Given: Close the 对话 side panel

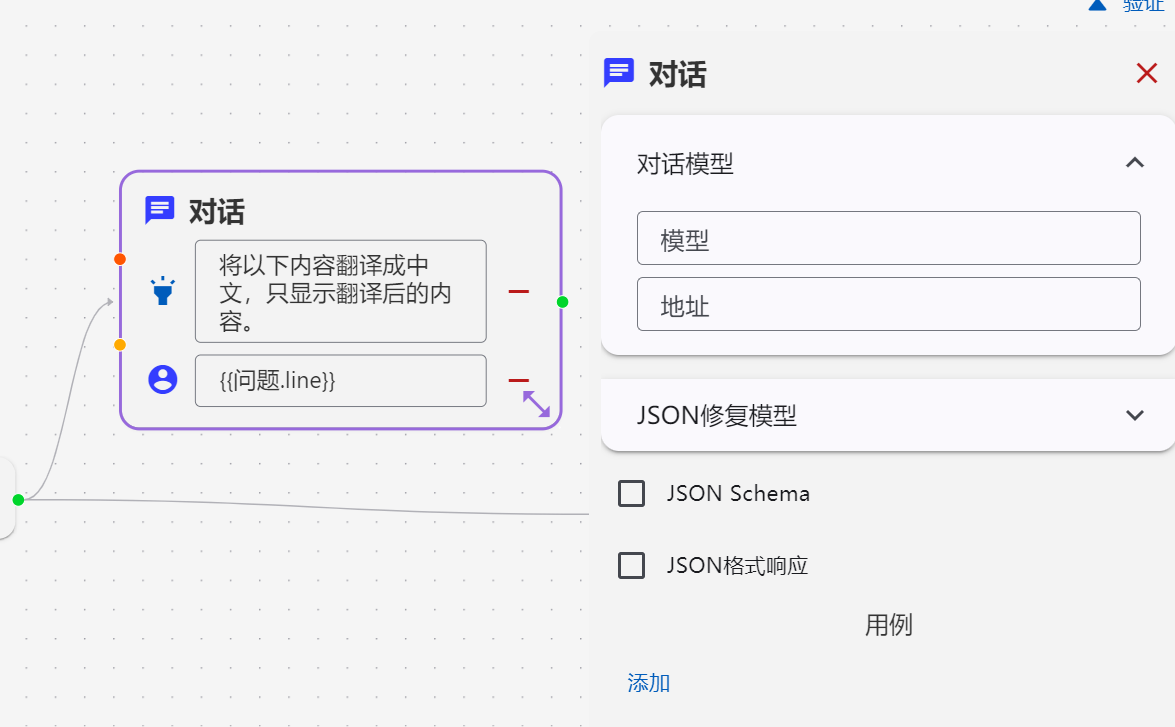Looking at the screenshot, I should coord(1147,73).
